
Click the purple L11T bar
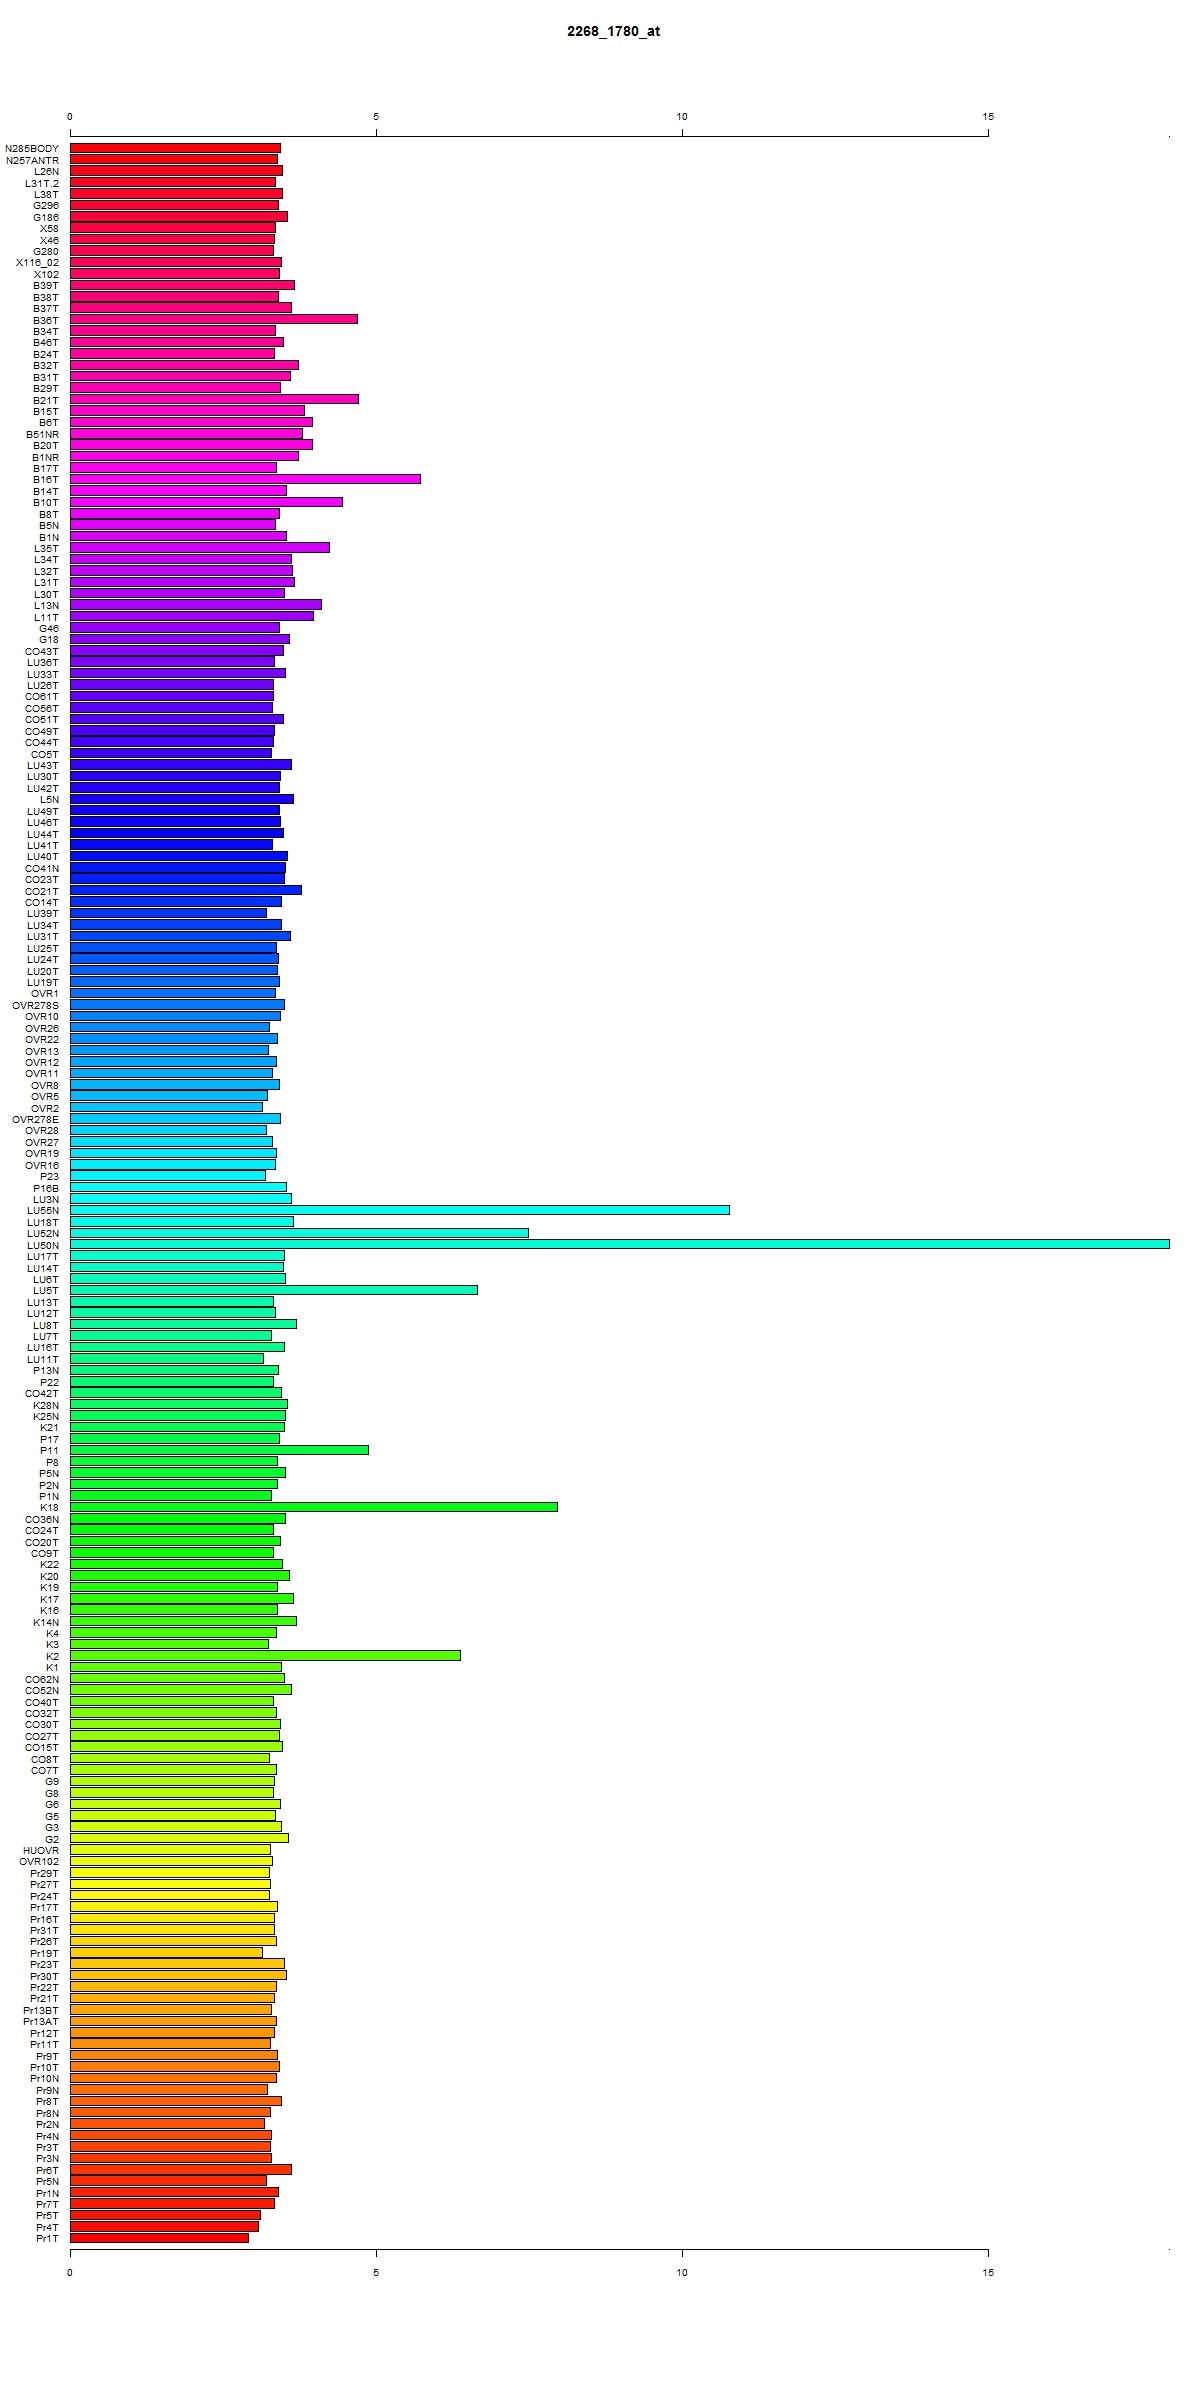pyautogui.click(x=192, y=617)
